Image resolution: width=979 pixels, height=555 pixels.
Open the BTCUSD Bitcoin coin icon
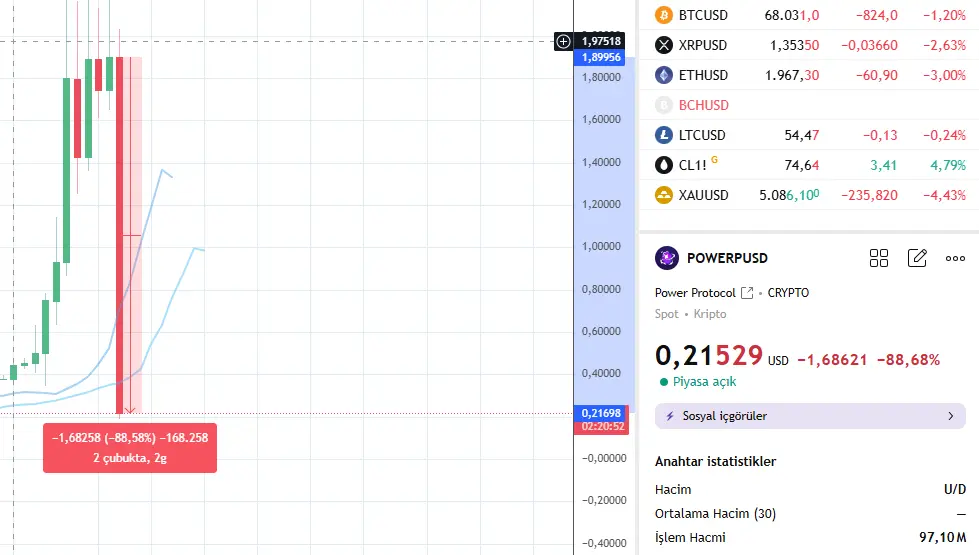click(x=664, y=15)
